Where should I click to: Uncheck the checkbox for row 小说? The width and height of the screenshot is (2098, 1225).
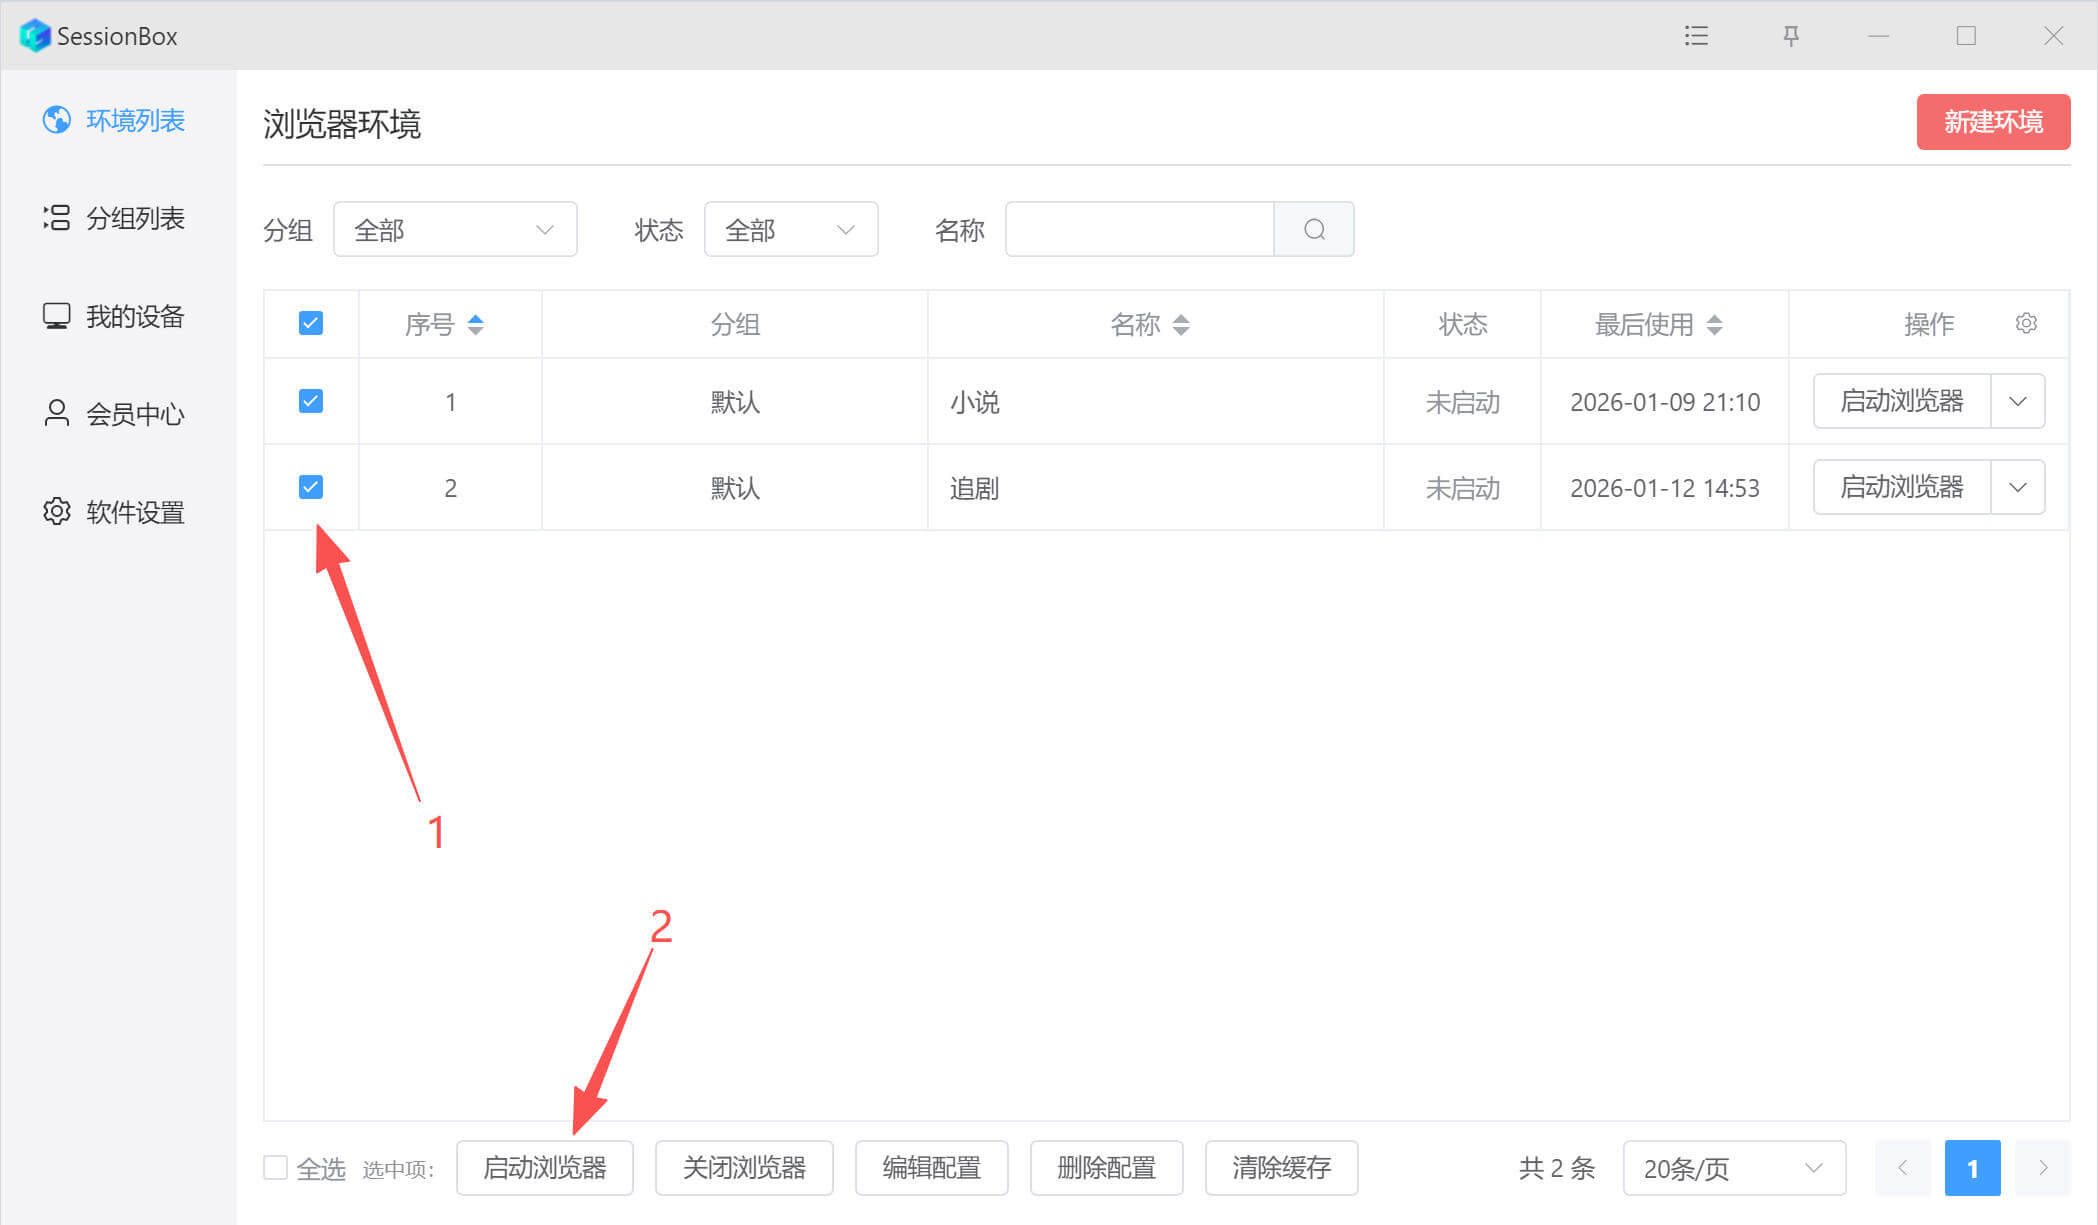coord(311,401)
